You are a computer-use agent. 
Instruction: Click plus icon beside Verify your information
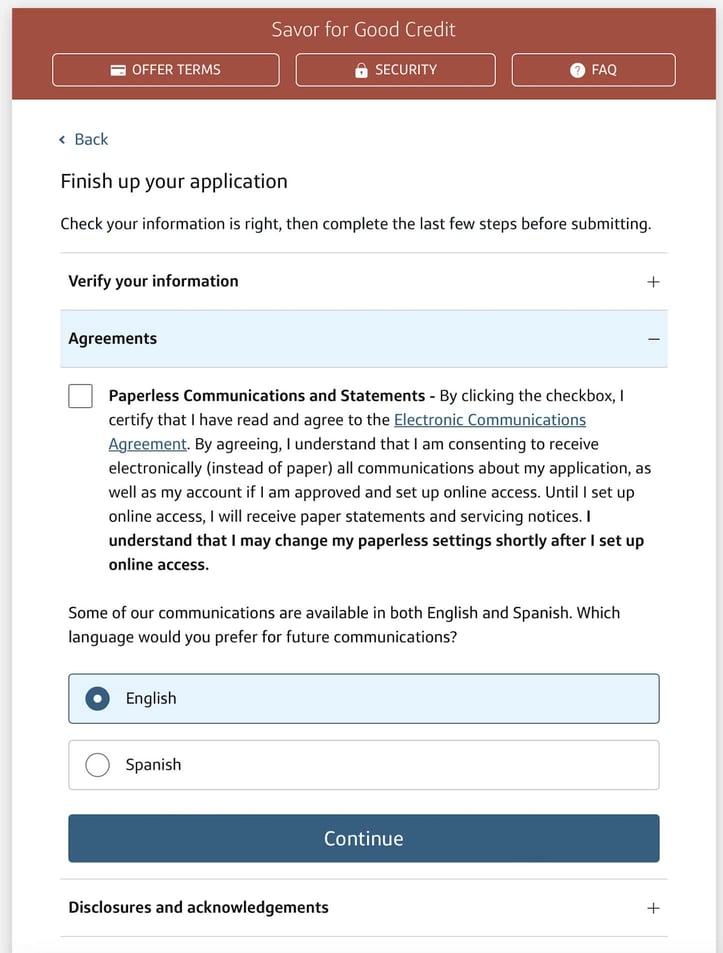(x=653, y=281)
